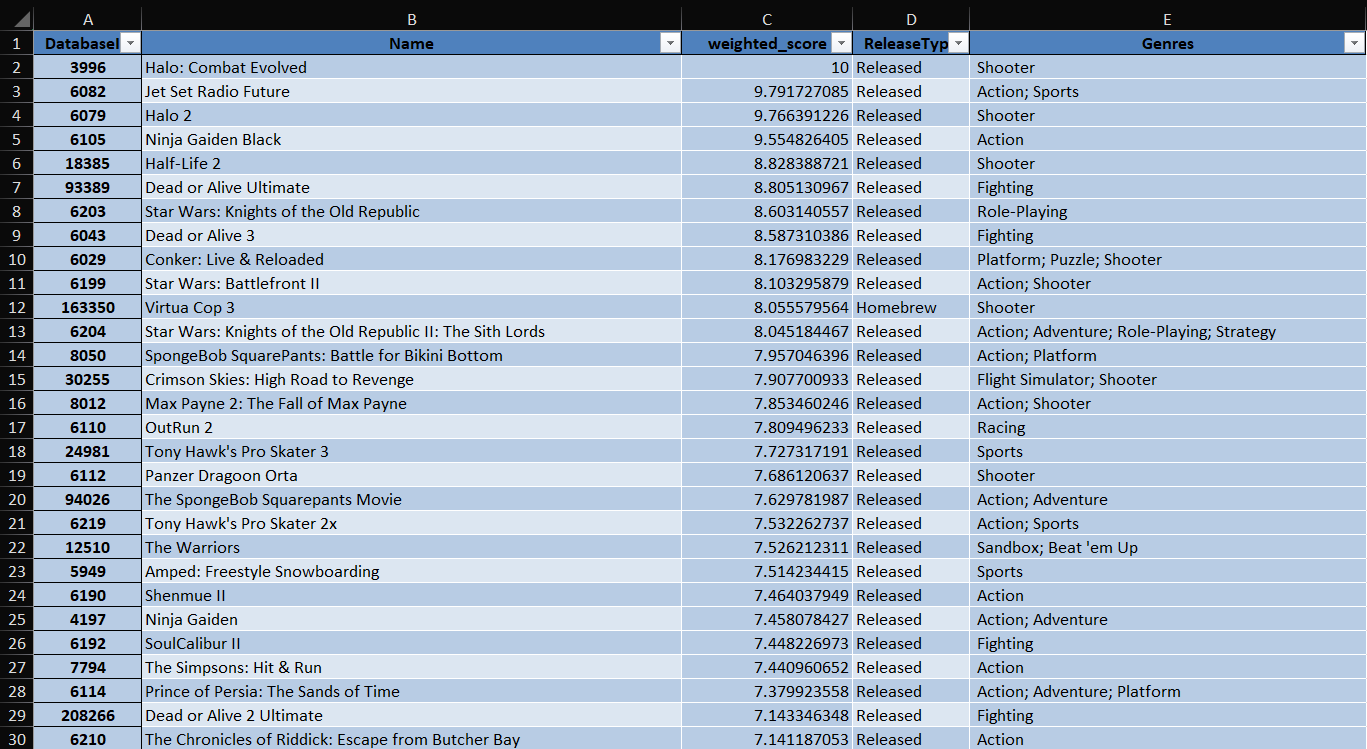Click the database ID cell 163350
1367x749 pixels.
pos(88,307)
